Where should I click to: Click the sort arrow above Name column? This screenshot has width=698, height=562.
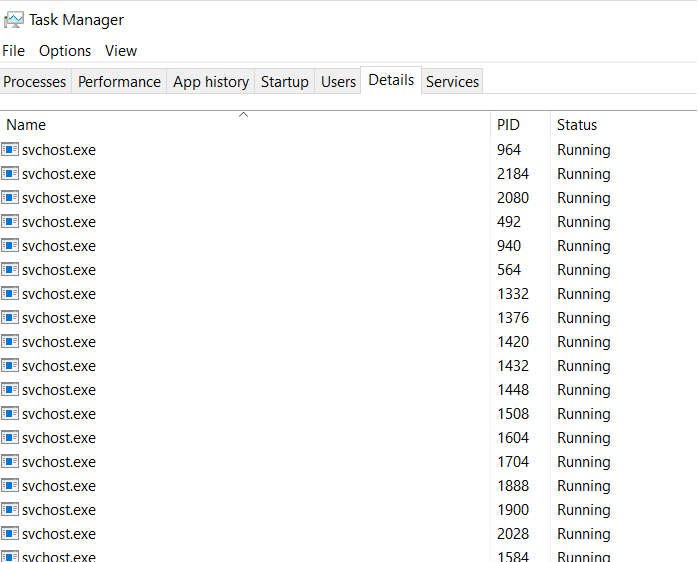click(243, 115)
